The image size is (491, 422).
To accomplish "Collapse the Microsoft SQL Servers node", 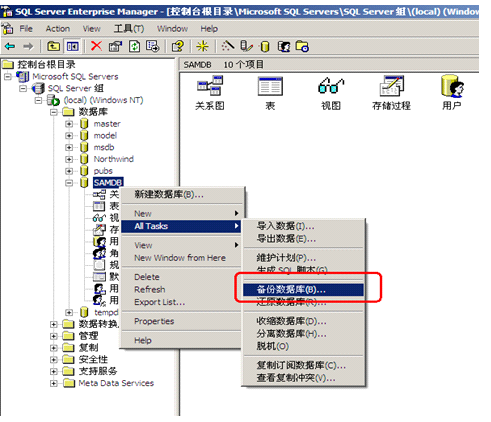I will [x=8, y=77].
